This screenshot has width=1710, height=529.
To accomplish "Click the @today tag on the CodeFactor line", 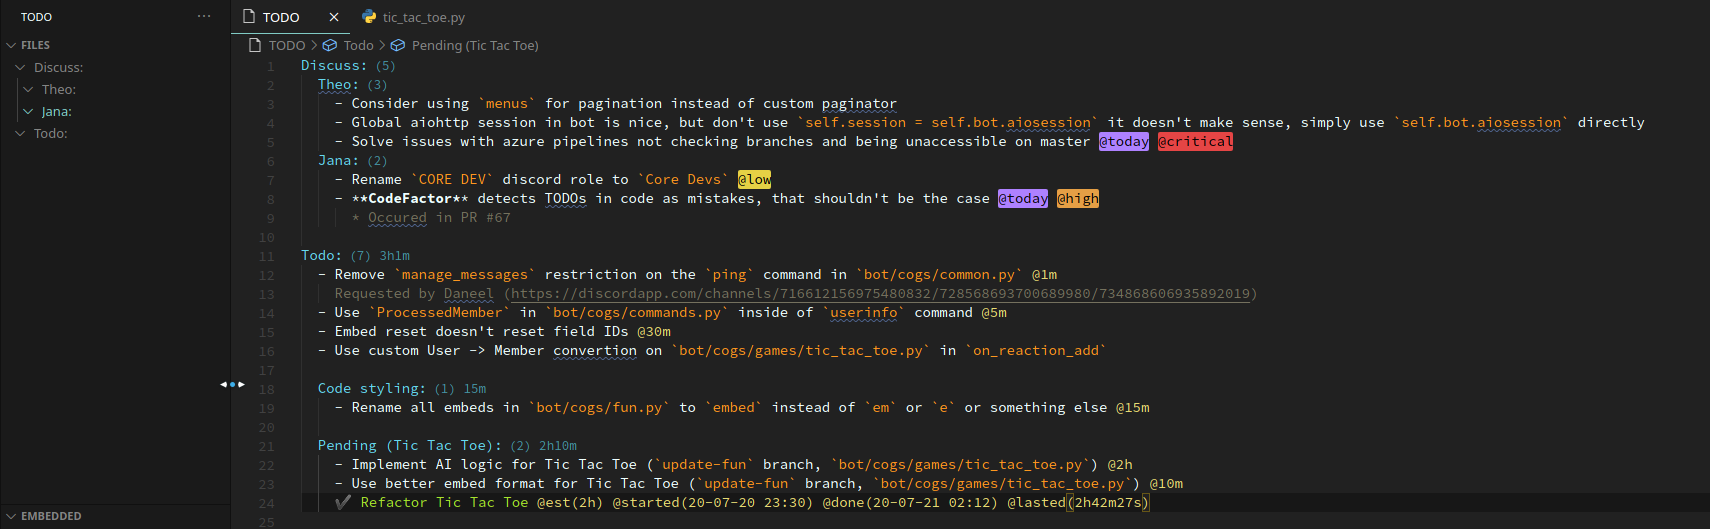I will tap(1023, 199).
